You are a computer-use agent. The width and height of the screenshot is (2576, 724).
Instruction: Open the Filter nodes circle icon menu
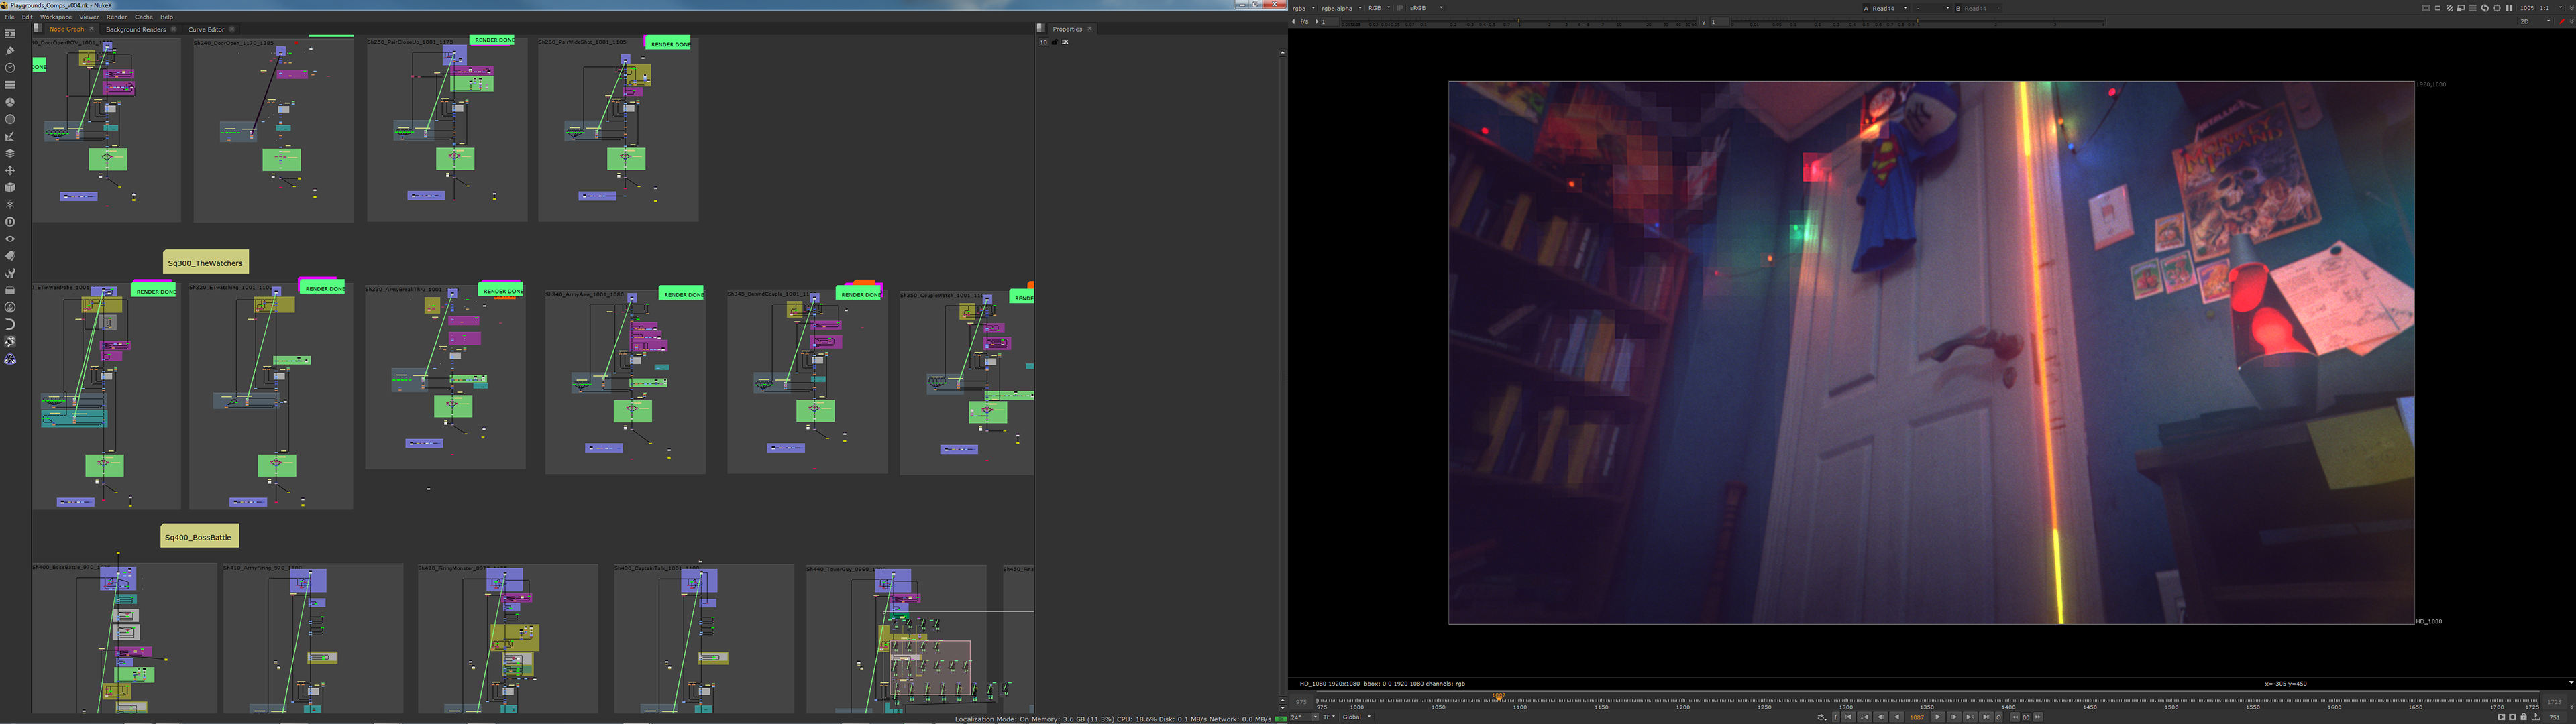[10, 119]
